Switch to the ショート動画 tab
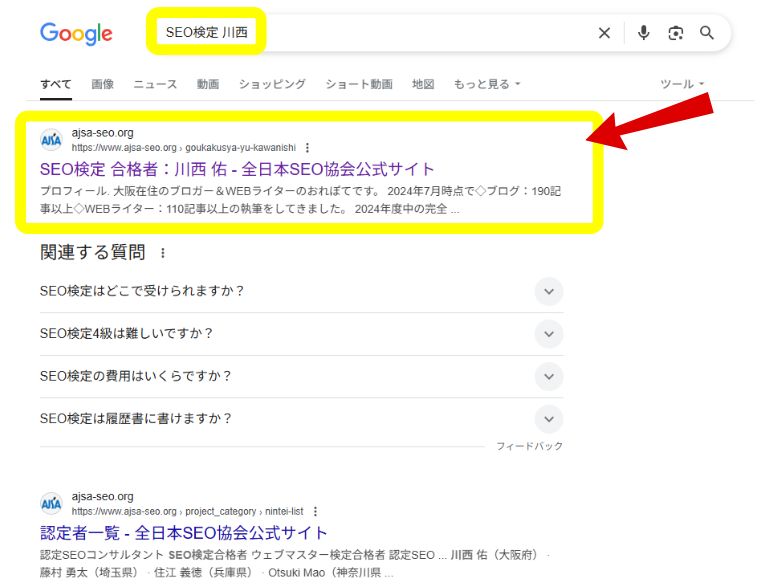The height and width of the screenshot is (585, 780). (x=359, y=84)
